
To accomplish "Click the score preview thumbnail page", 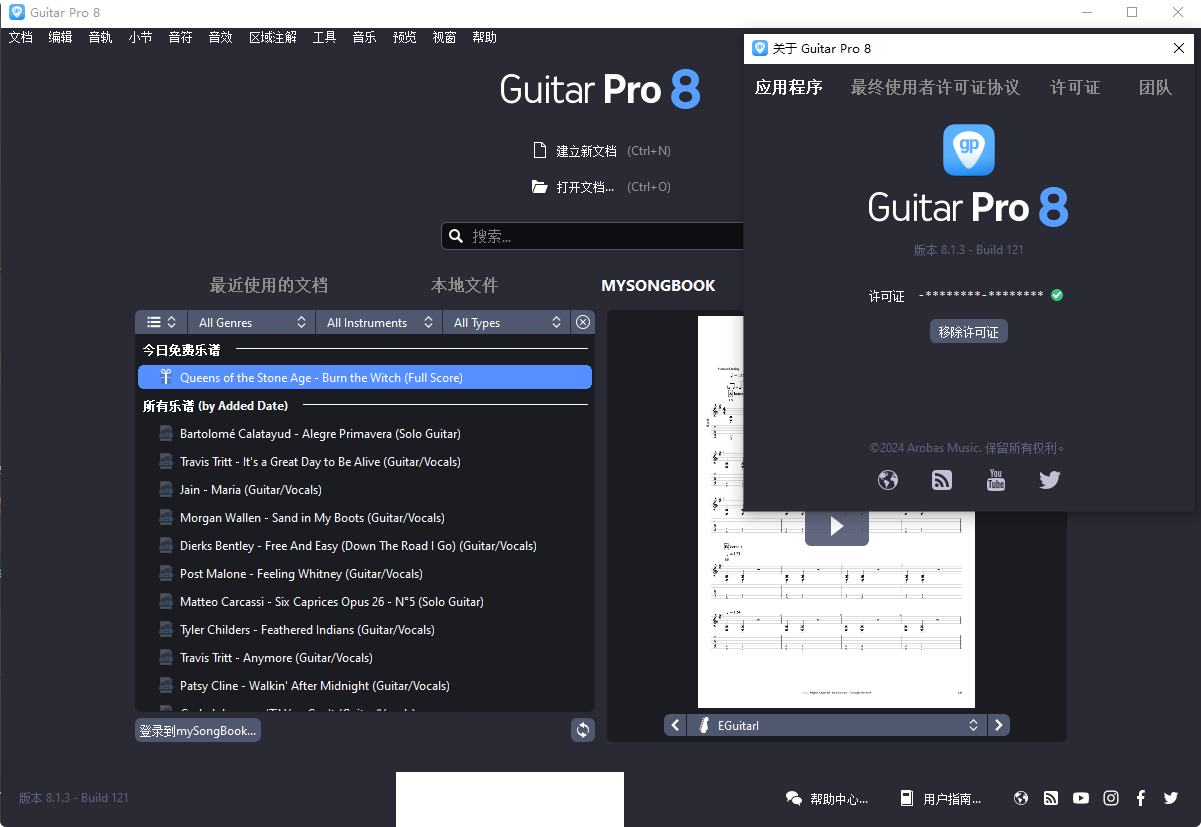I will tap(836, 512).
